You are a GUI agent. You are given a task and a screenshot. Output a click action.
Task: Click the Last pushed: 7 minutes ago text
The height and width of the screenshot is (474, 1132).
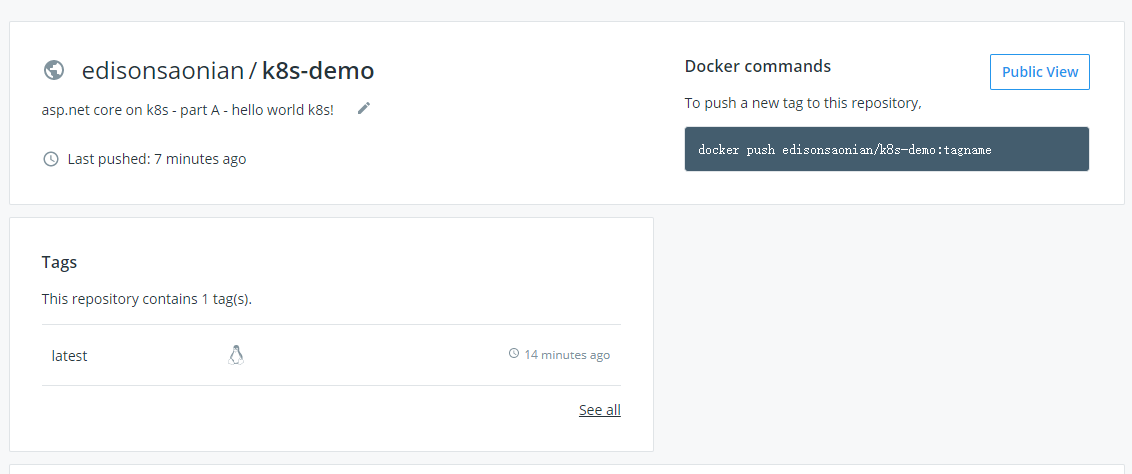(156, 159)
